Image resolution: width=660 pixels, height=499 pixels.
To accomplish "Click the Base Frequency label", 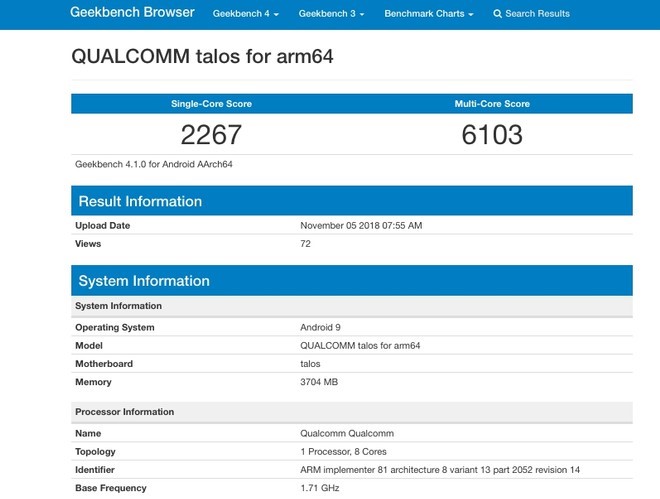I will pyautogui.click(x=111, y=488).
